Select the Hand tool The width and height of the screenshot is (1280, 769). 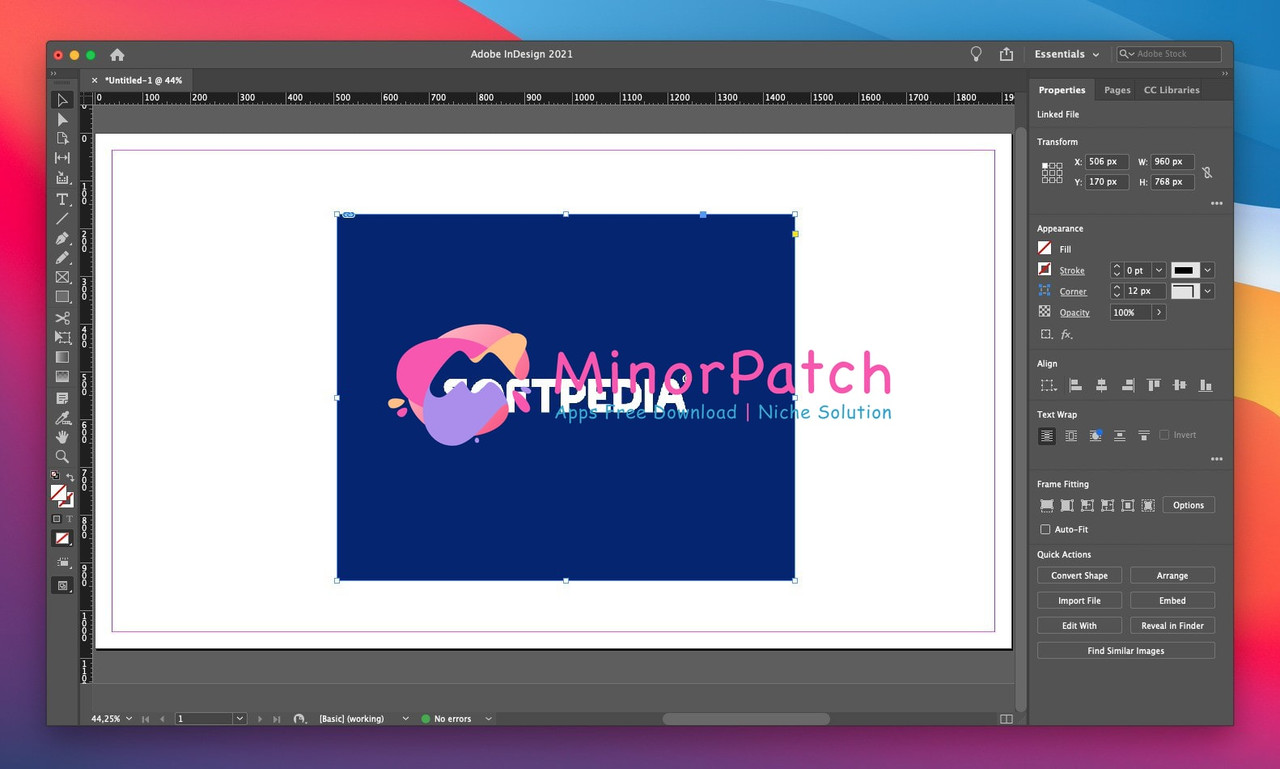click(62, 437)
